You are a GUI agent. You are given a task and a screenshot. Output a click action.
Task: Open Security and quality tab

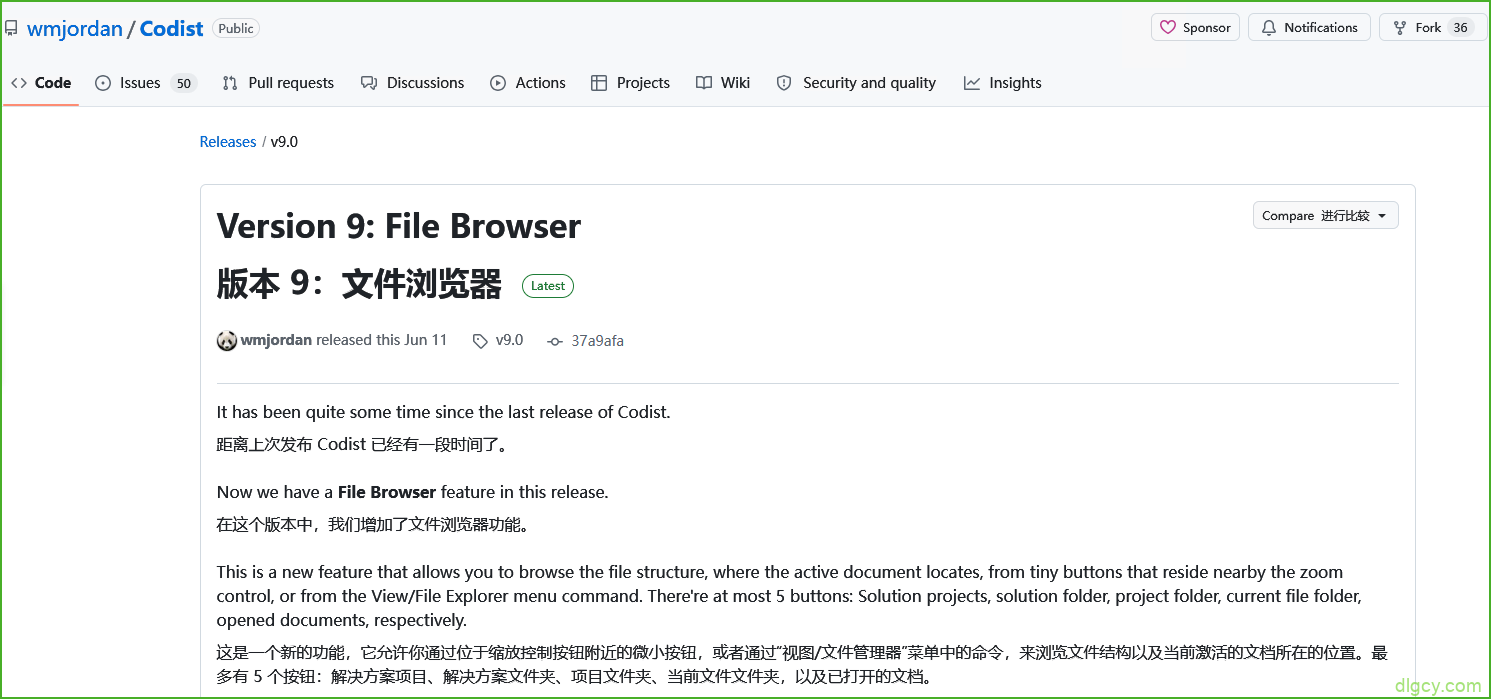click(856, 83)
